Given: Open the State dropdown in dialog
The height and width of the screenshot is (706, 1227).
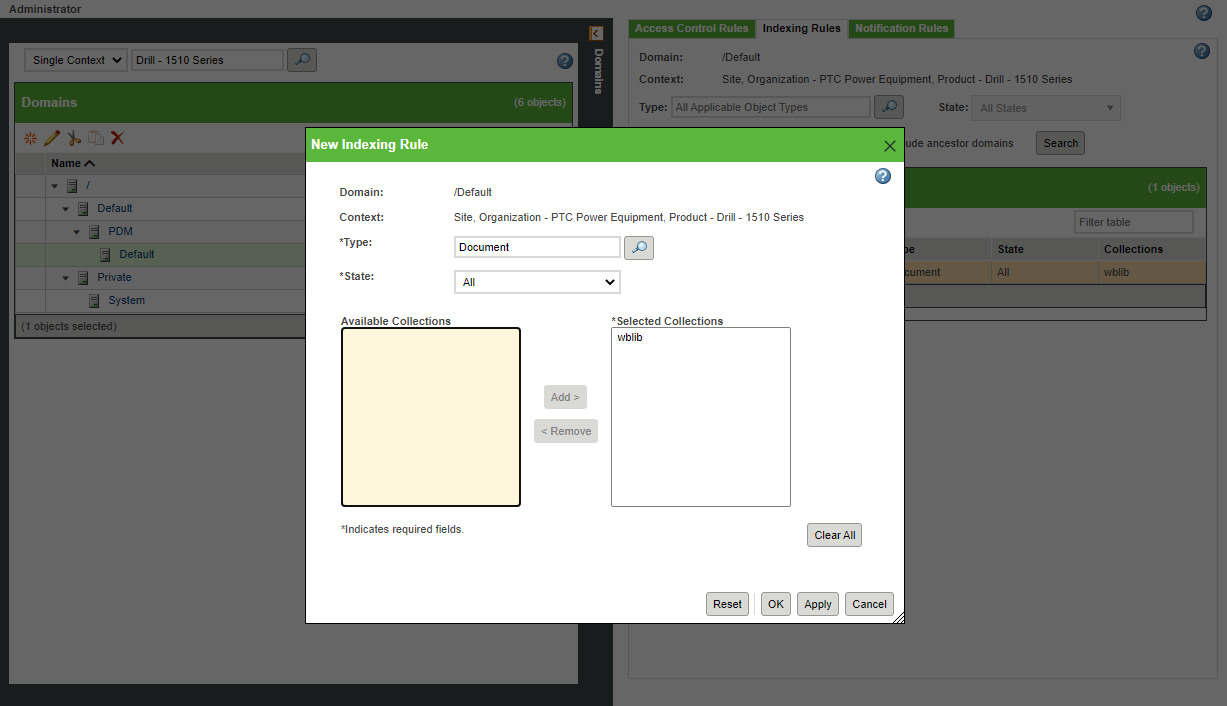Looking at the screenshot, I should click(x=537, y=282).
